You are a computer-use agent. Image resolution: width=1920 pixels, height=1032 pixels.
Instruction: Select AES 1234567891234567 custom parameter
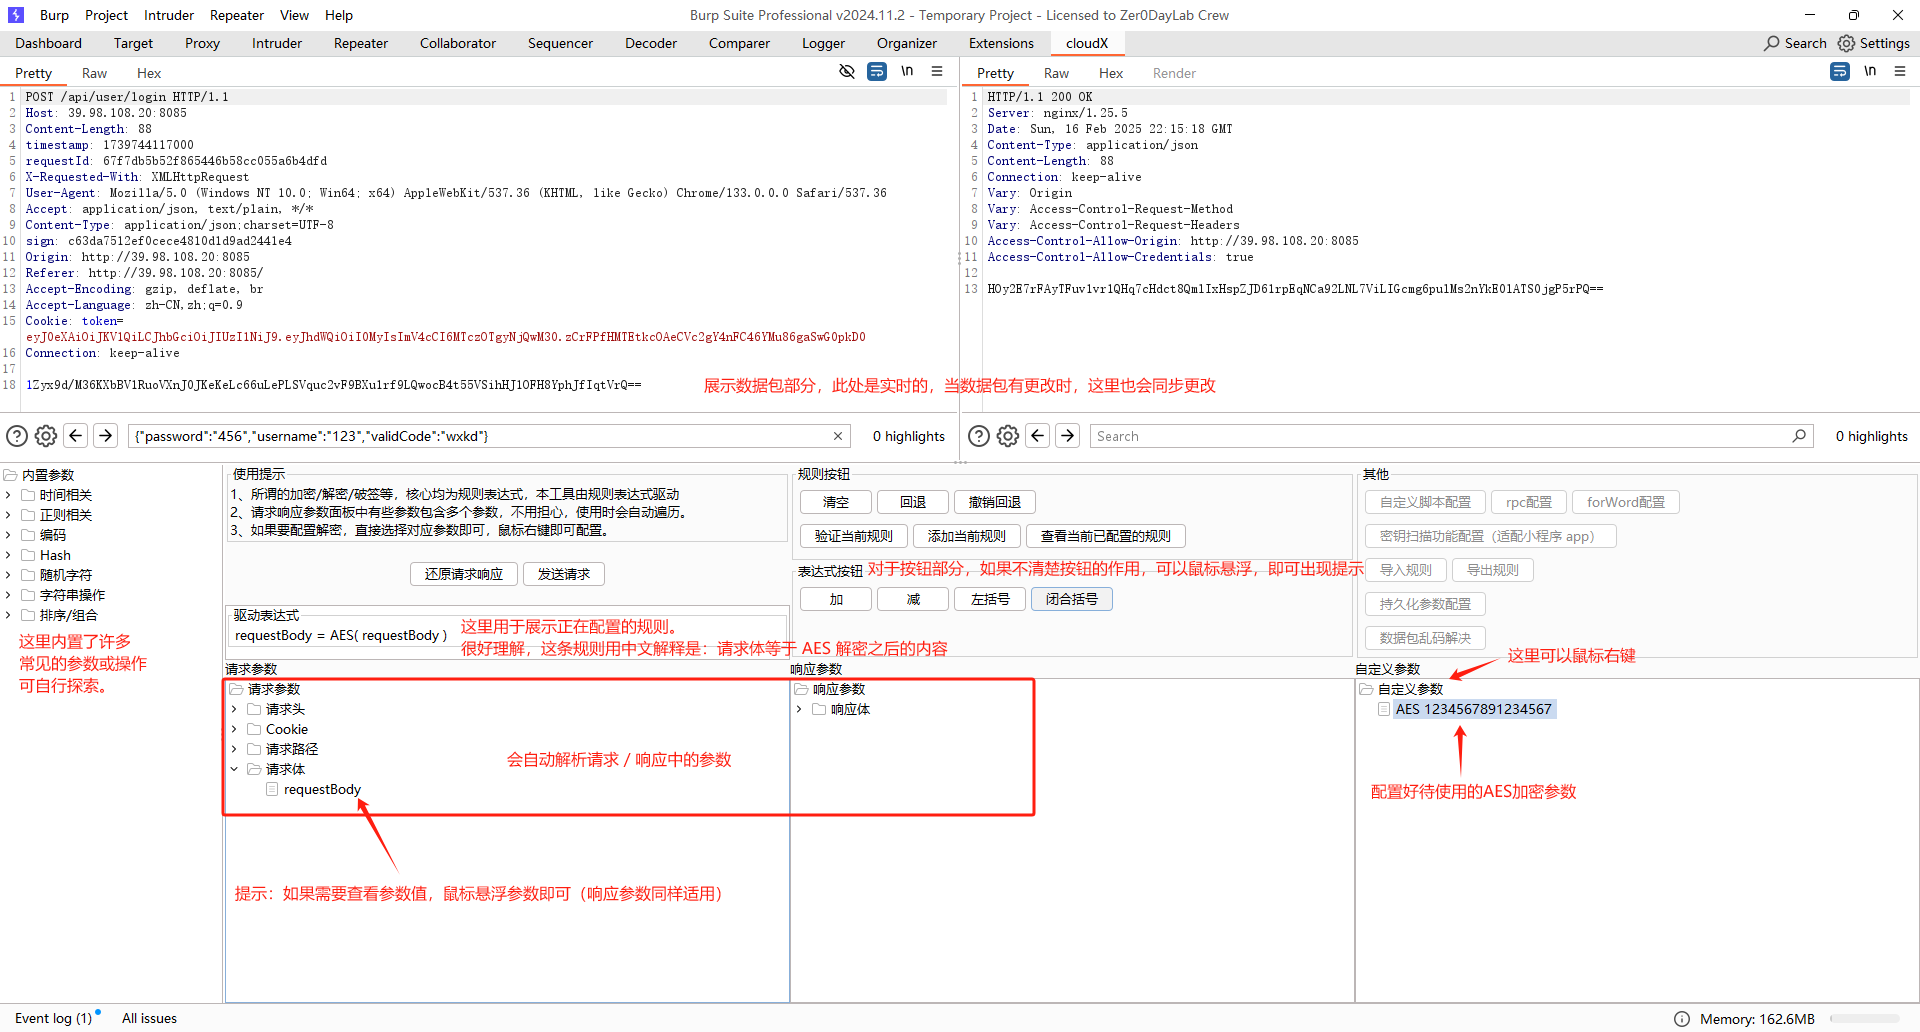coord(1473,709)
